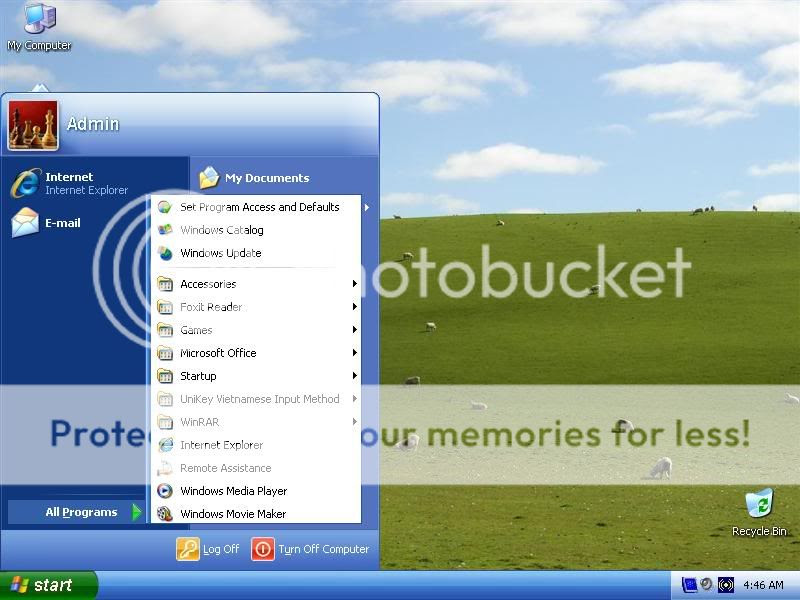Click Internet Explorer text in programs list

221,445
